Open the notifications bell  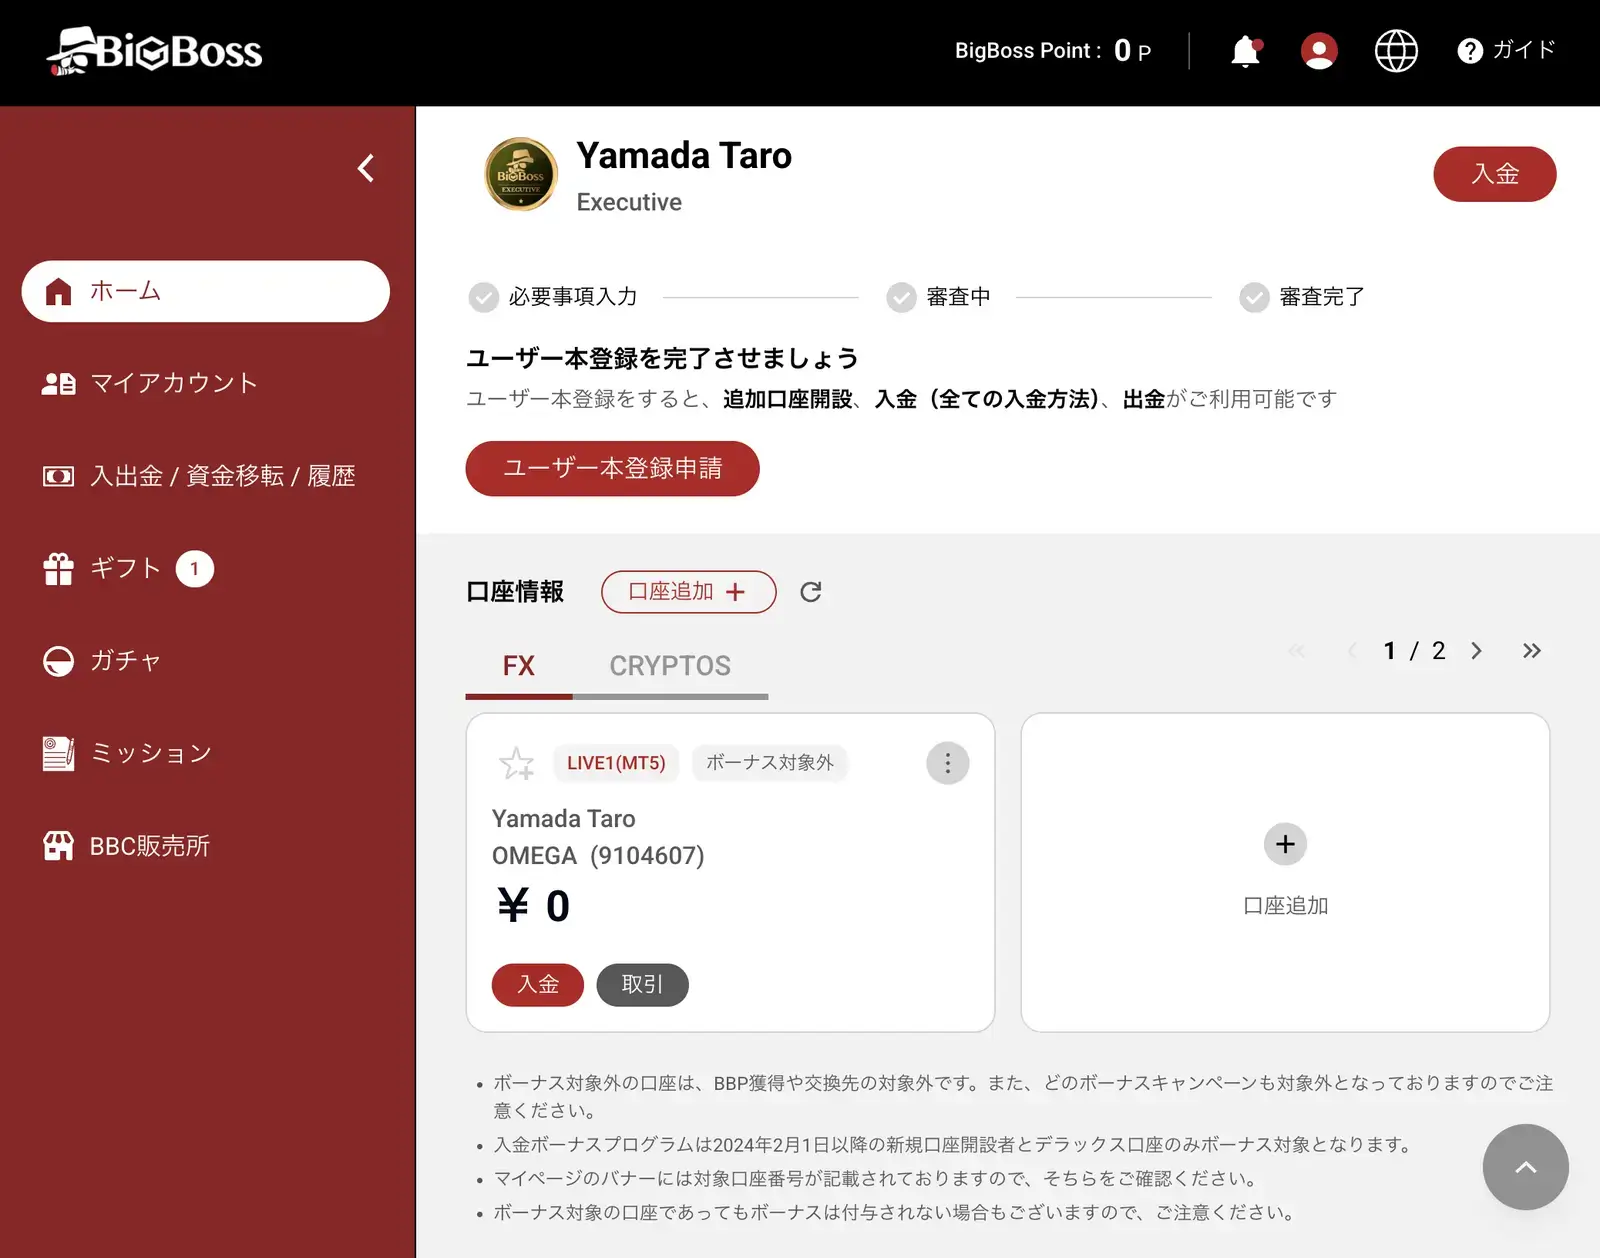[1246, 51]
